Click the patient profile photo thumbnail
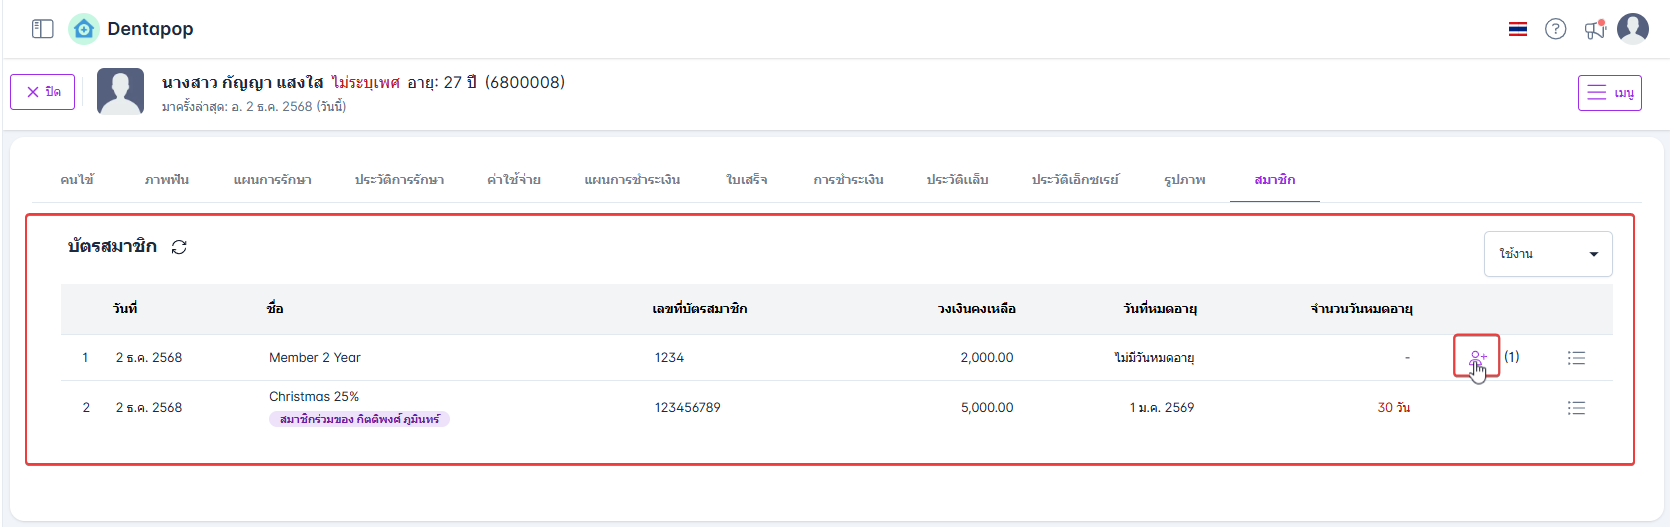Screen dimensions: 1670x527 coord(120,92)
